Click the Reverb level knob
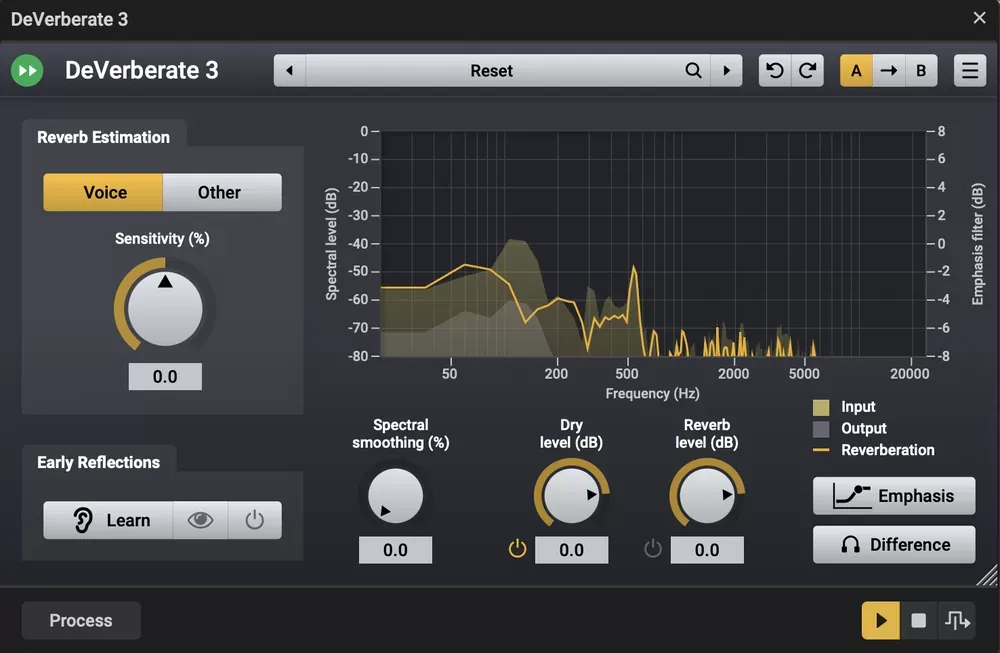The height and width of the screenshot is (653, 1000). [706, 495]
